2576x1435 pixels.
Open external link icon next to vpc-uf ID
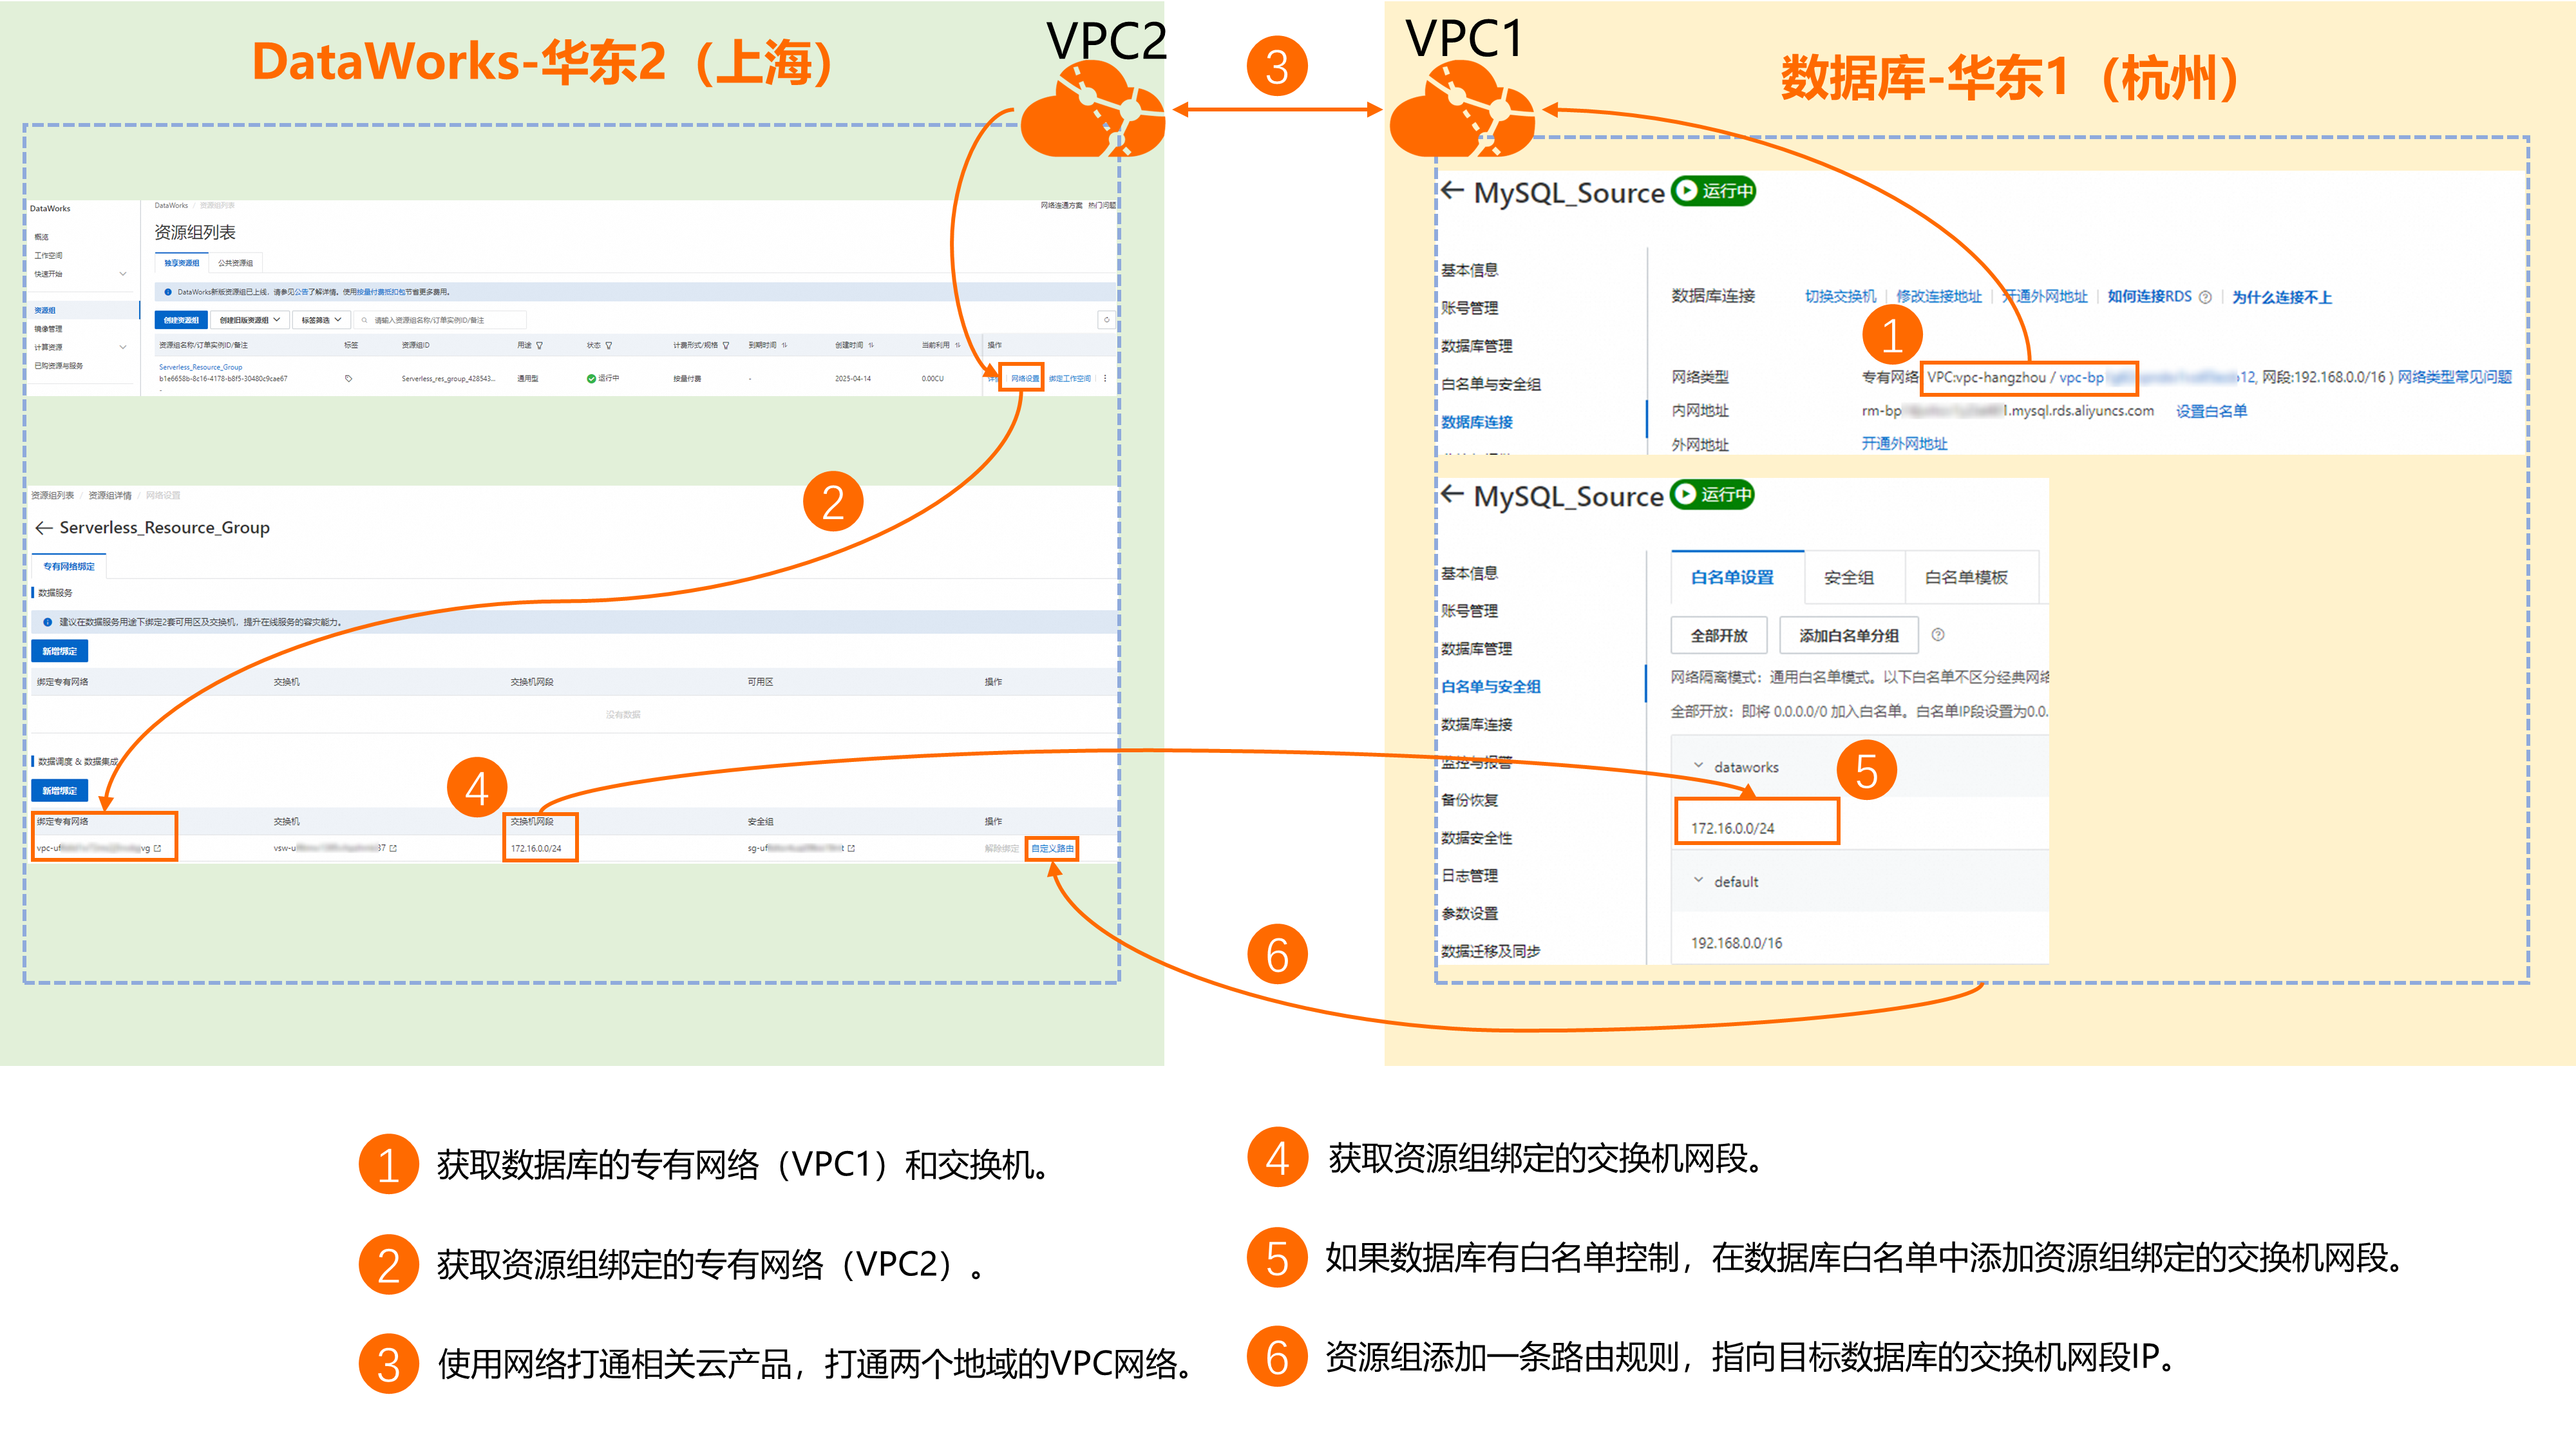[x=157, y=848]
